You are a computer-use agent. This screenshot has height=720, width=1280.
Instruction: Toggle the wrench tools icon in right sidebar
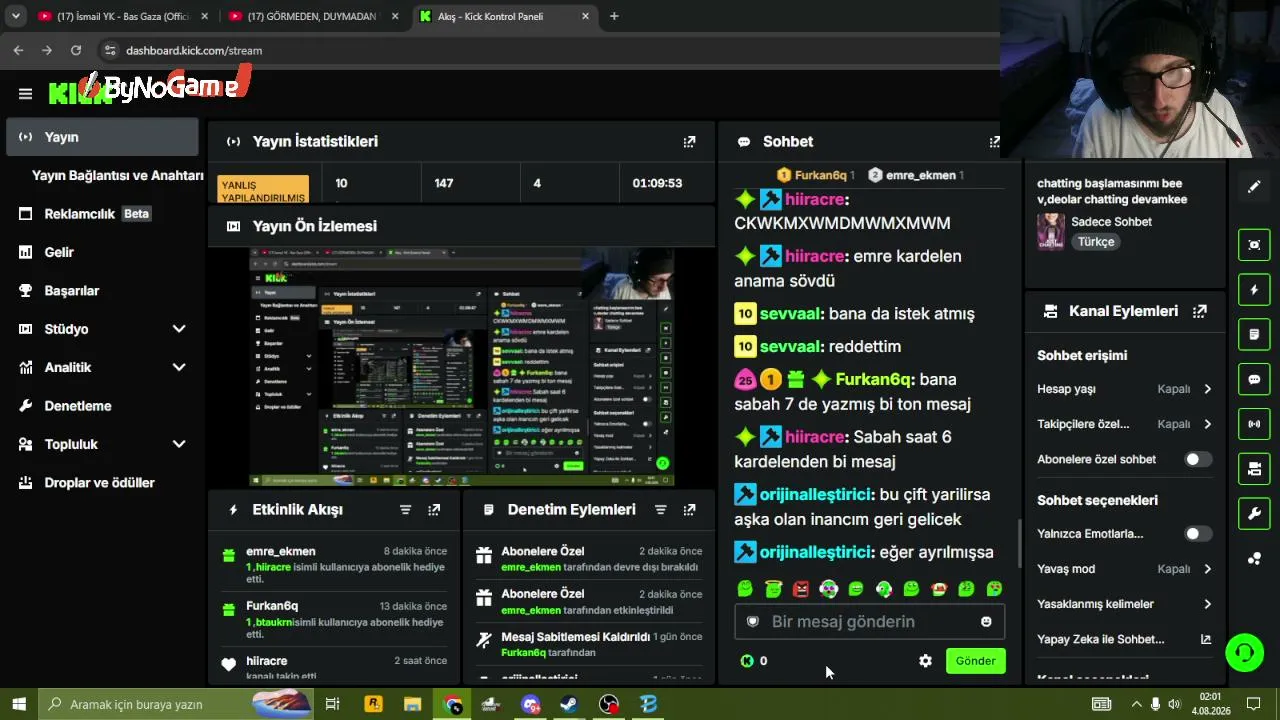pos(1254,514)
